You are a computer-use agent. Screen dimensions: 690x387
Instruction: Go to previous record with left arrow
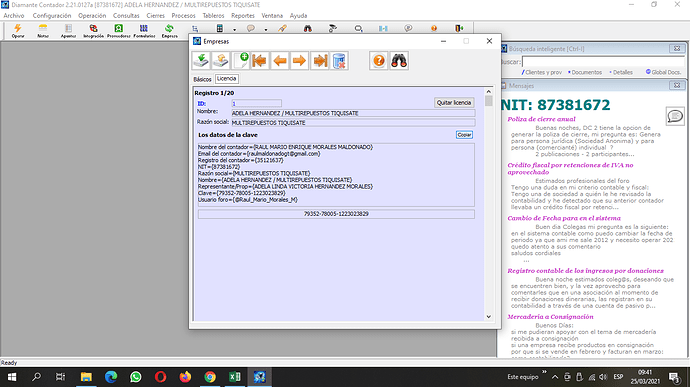279,61
